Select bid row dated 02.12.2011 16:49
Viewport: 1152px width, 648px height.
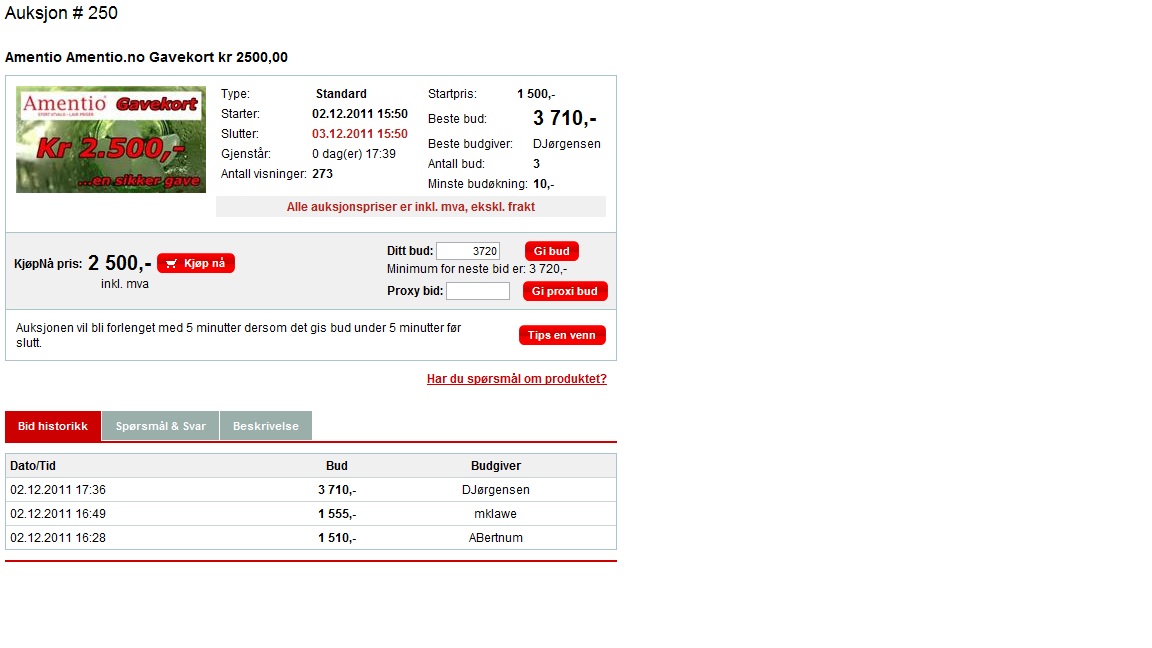pyautogui.click(x=311, y=514)
